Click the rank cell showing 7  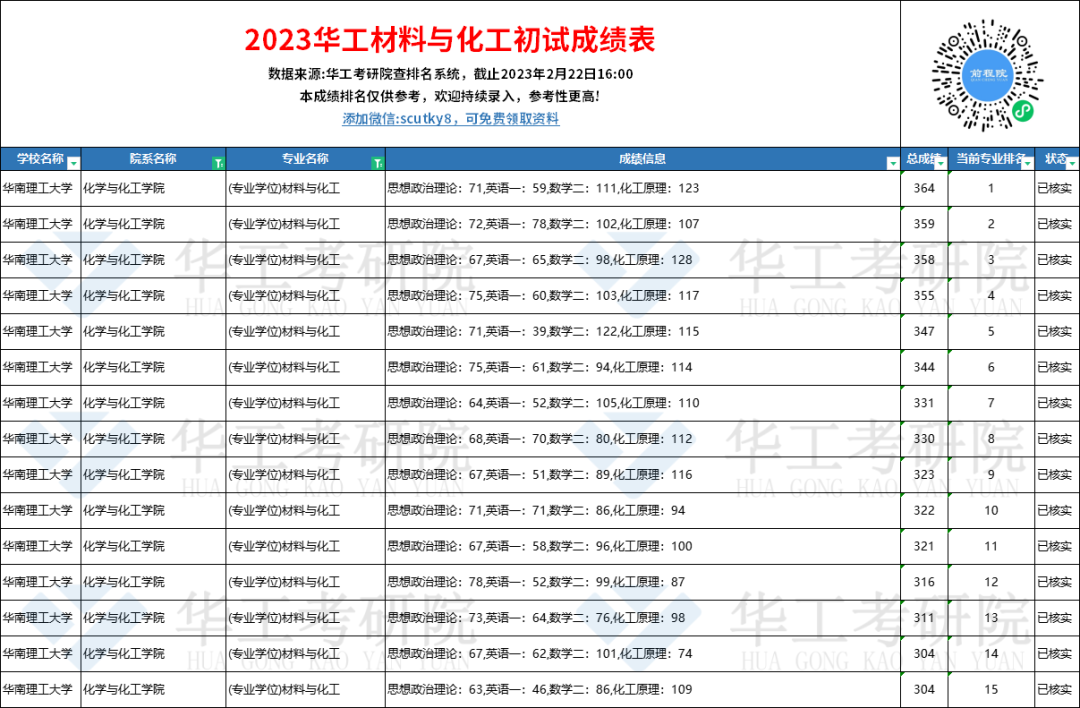pos(991,403)
